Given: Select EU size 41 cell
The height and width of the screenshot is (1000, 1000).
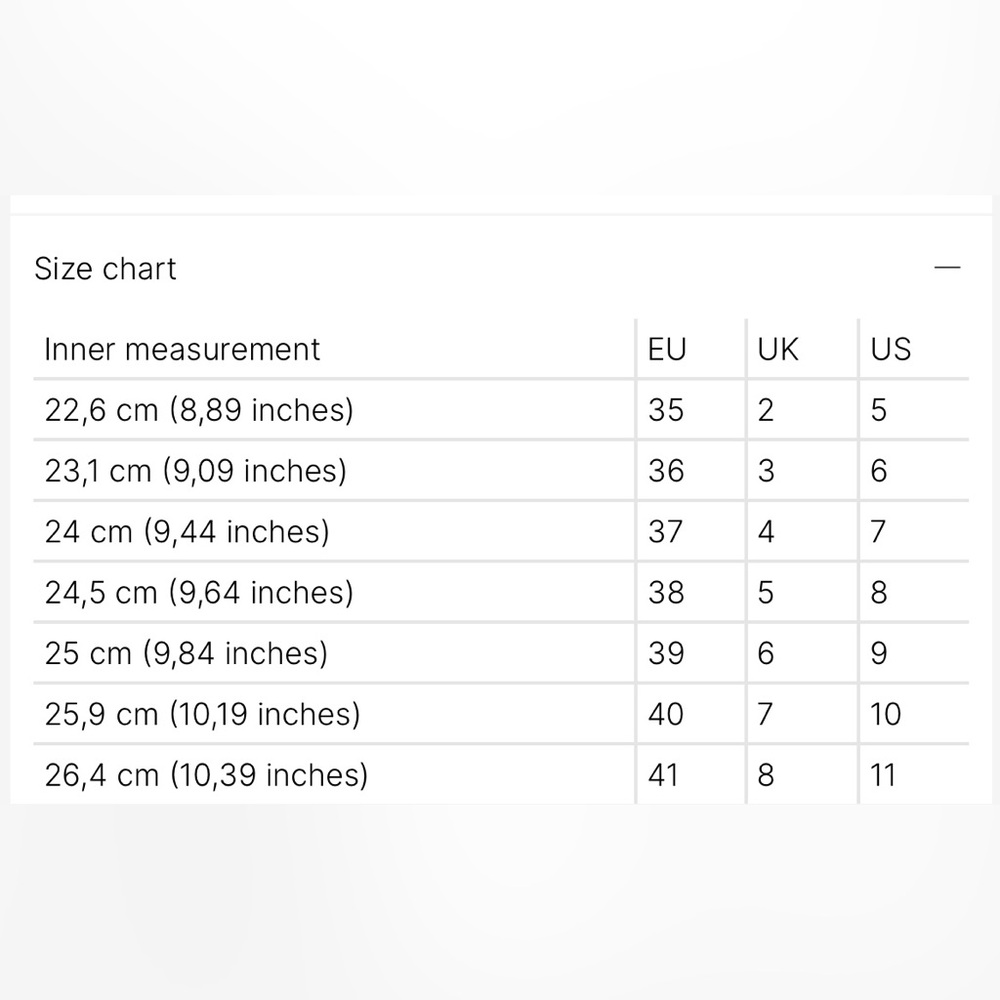Looking at the screenshot, I should pyautogui.click(x=663, y=775).
